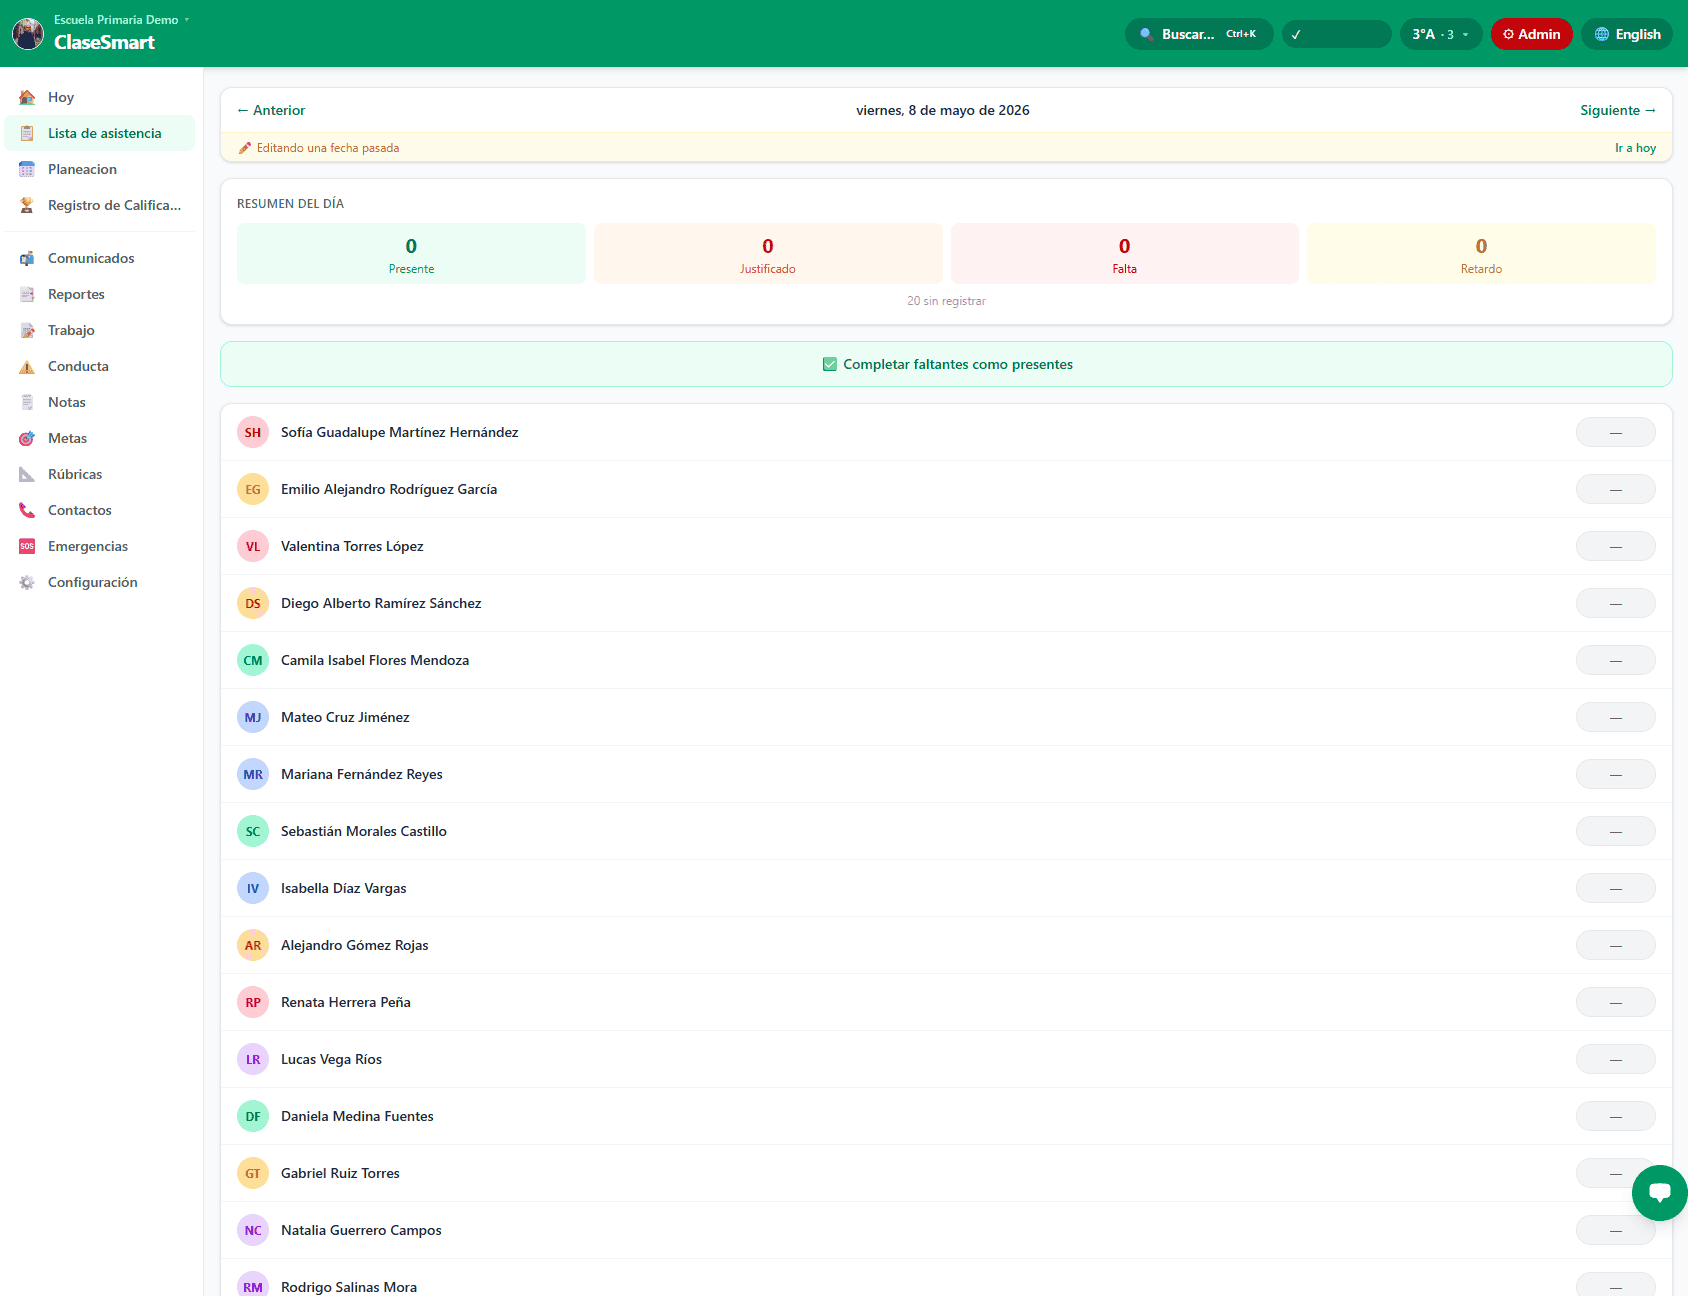
Task: Open Conducta in the sidebar
Action: 100,366
